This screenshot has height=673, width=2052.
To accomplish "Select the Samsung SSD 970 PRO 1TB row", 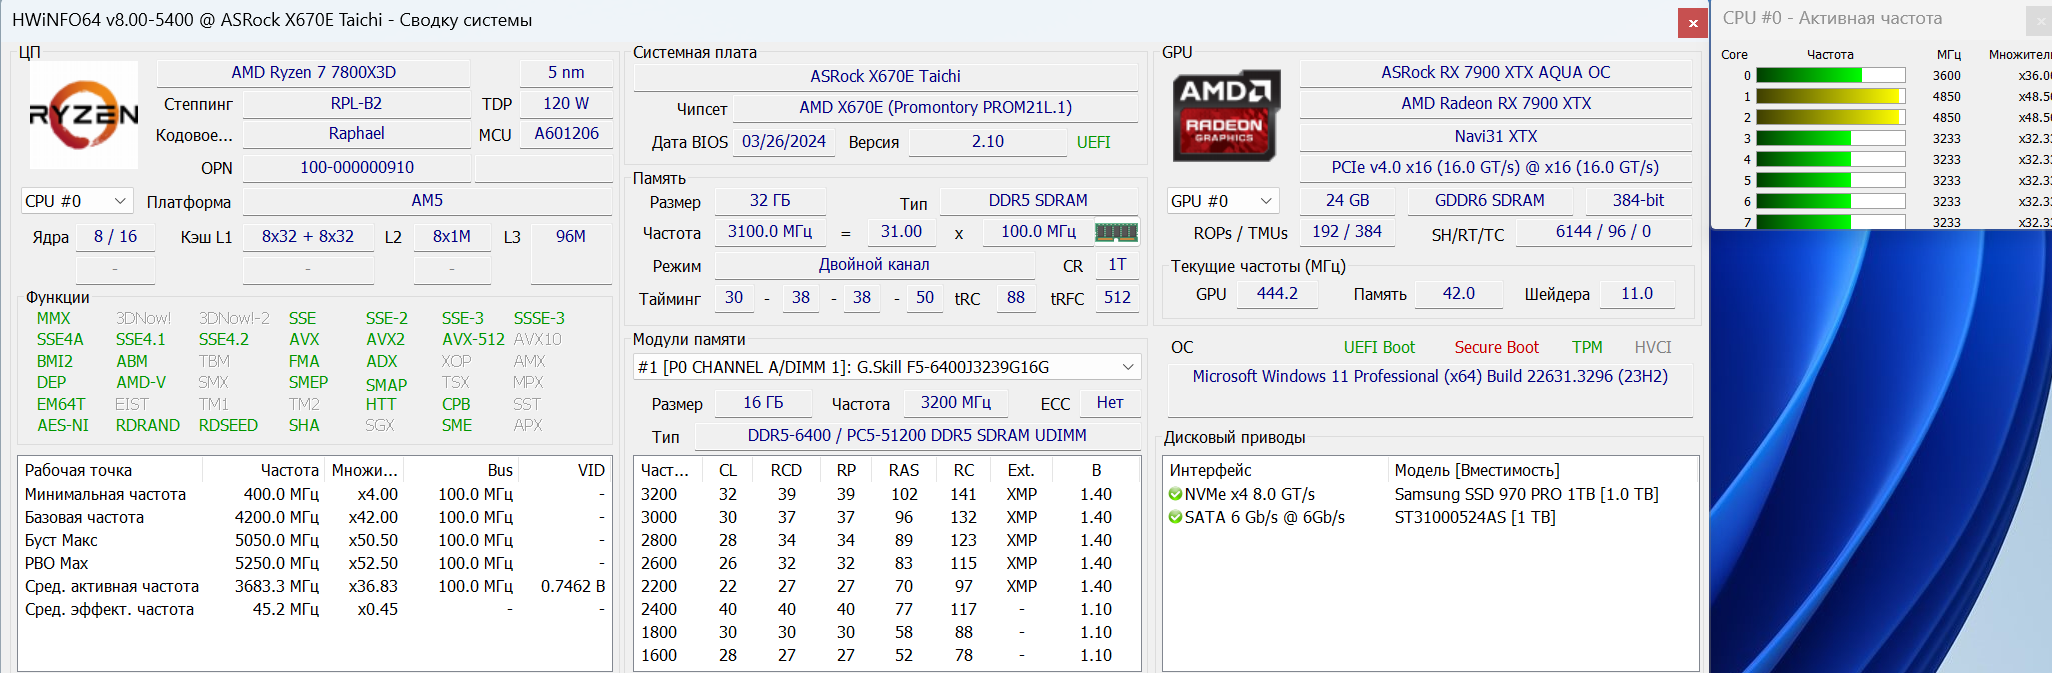I will click(1430, 494).
